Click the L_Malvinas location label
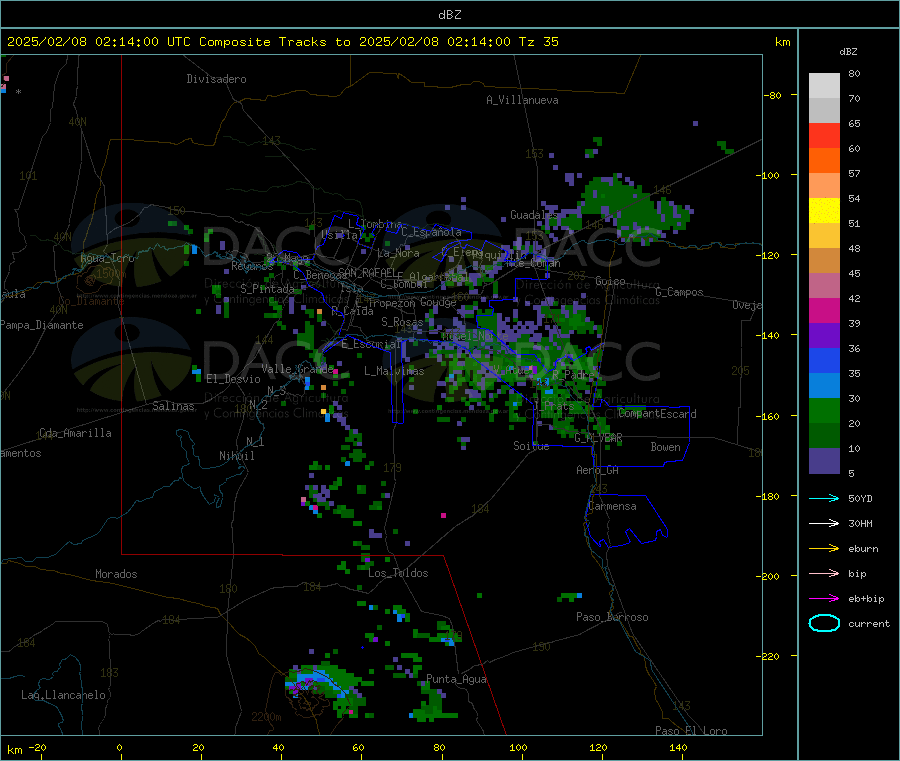The height and width of the screenshot is (761, 900). [x=394, y=371]
